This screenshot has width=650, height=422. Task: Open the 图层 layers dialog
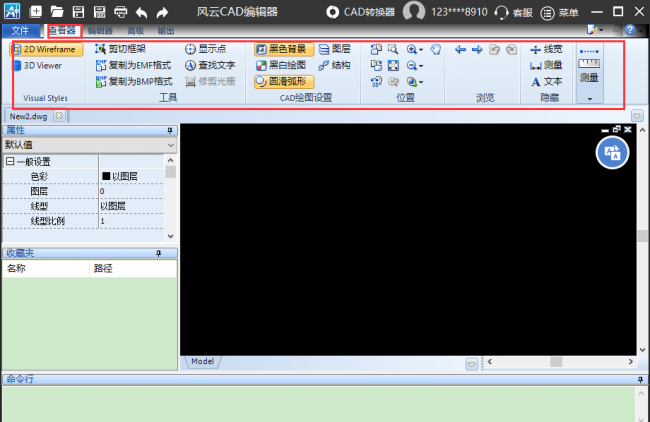pos(335,49)
